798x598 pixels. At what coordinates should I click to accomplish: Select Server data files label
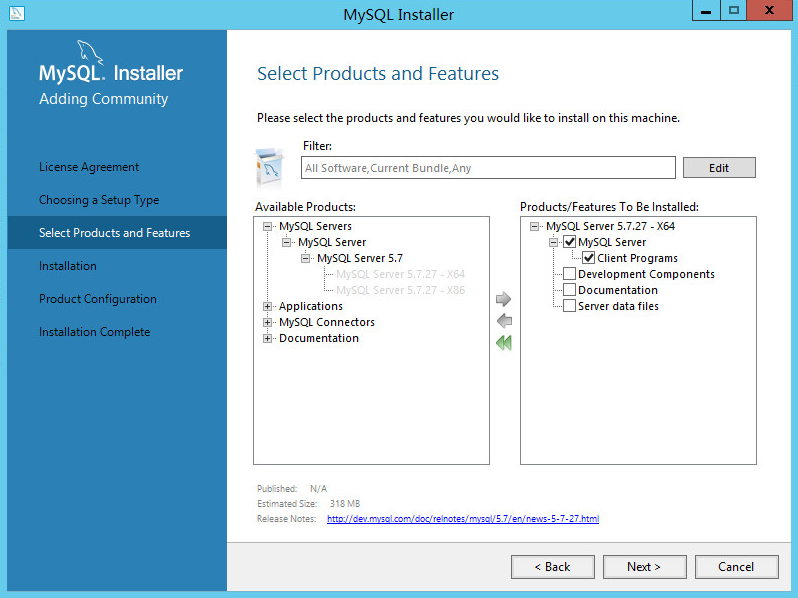[618, 306]
